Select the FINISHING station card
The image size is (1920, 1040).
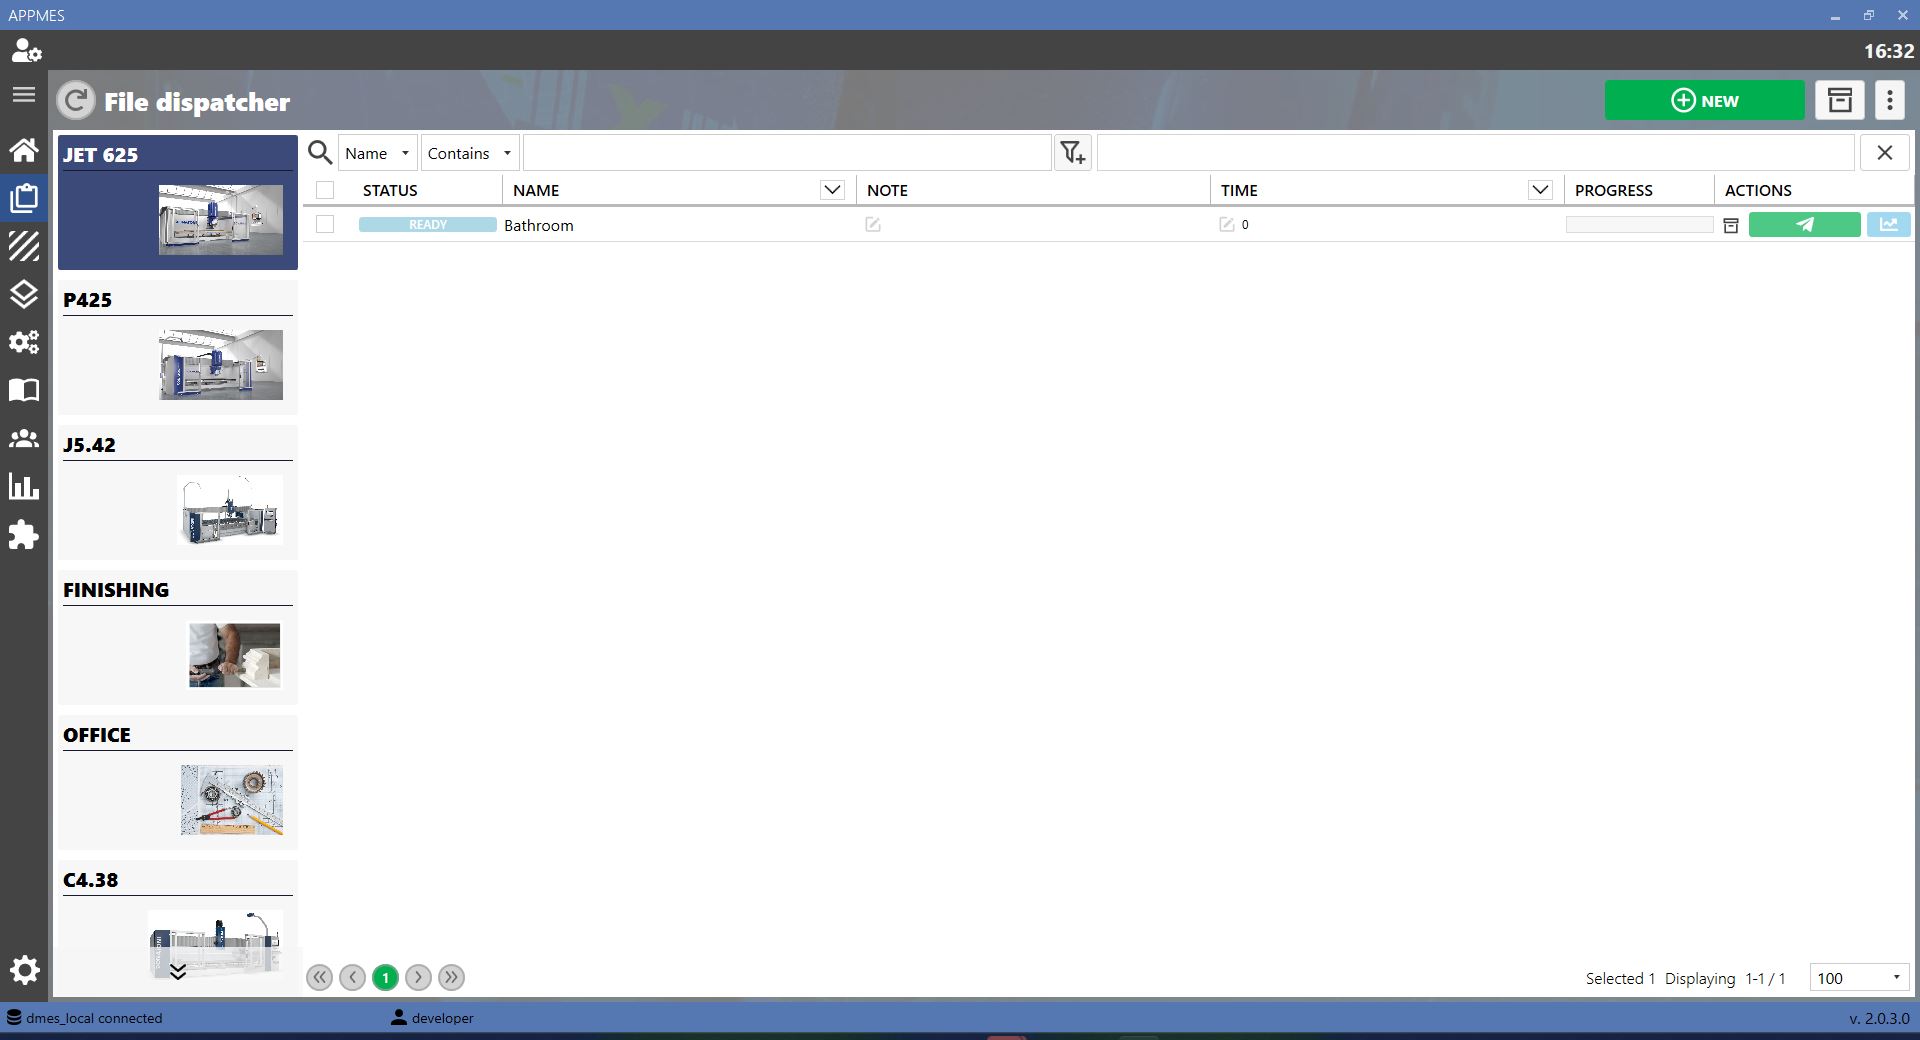pyautogui.click(x=178, y=638)
